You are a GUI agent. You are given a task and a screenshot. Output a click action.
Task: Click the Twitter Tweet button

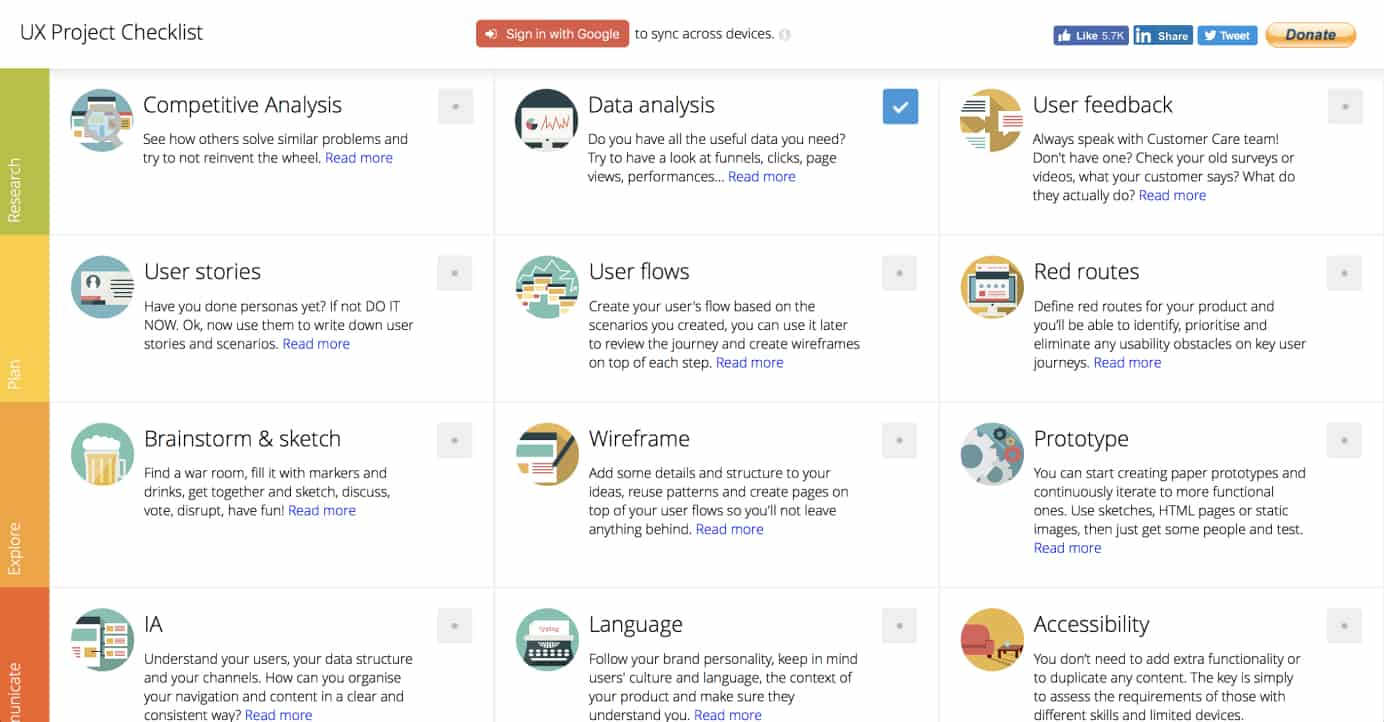[1227, 36]
